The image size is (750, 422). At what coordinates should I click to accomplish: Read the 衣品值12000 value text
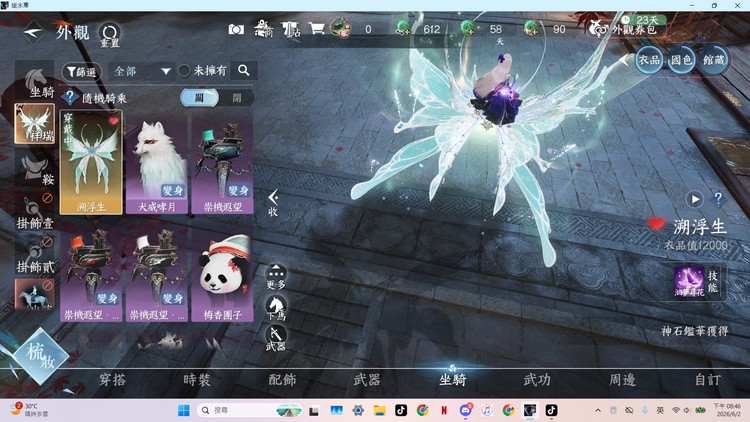tap(695, 246)
